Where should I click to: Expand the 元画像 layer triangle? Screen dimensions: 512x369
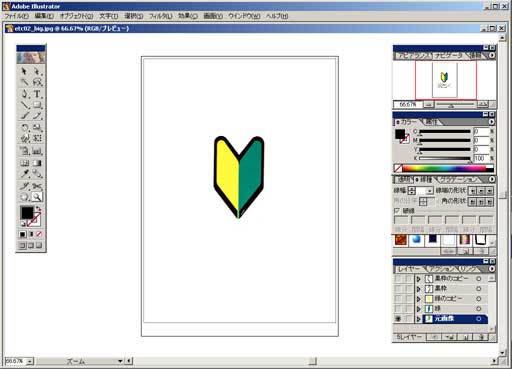point(419,319)
